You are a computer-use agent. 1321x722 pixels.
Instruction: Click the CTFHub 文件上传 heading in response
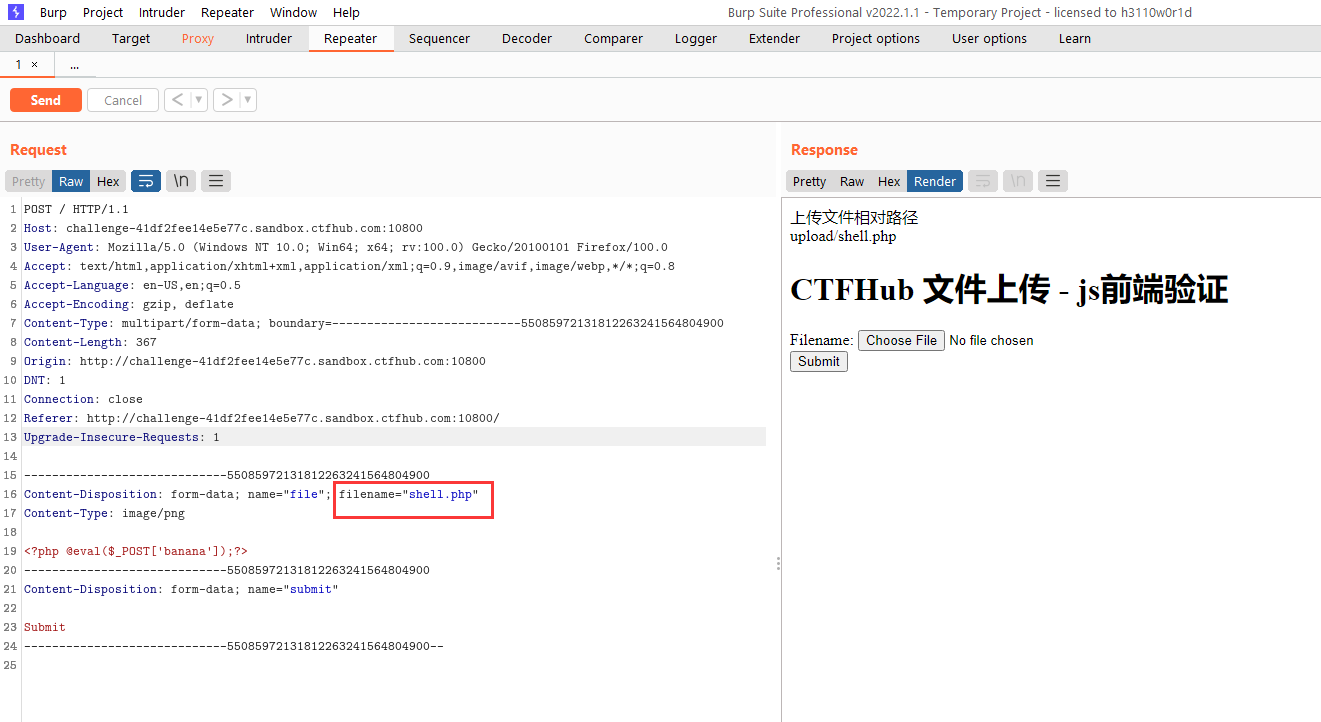[1009, 289]
